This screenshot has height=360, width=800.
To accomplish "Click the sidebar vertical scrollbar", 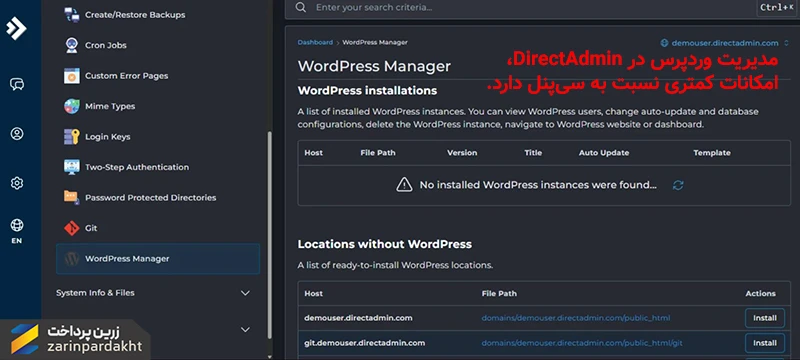I will (x=269, y=235).
